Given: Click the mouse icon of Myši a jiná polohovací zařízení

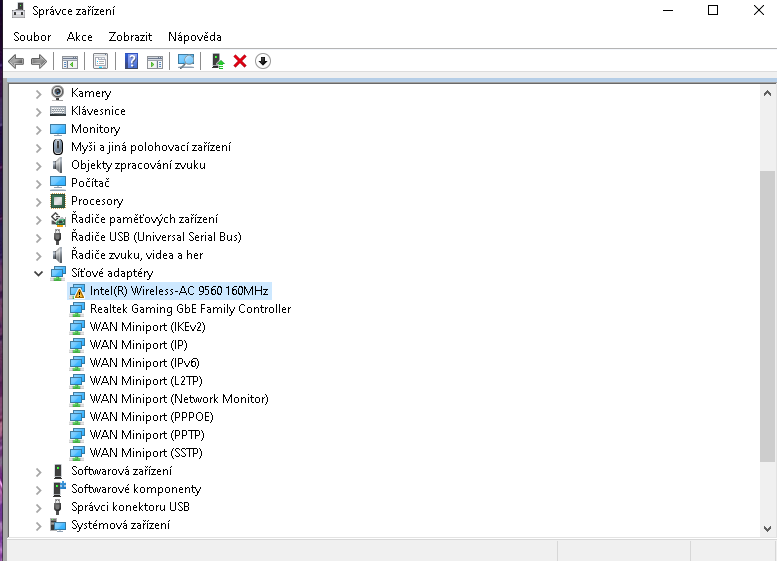Looking at the screenshot, I should (58, 147).
